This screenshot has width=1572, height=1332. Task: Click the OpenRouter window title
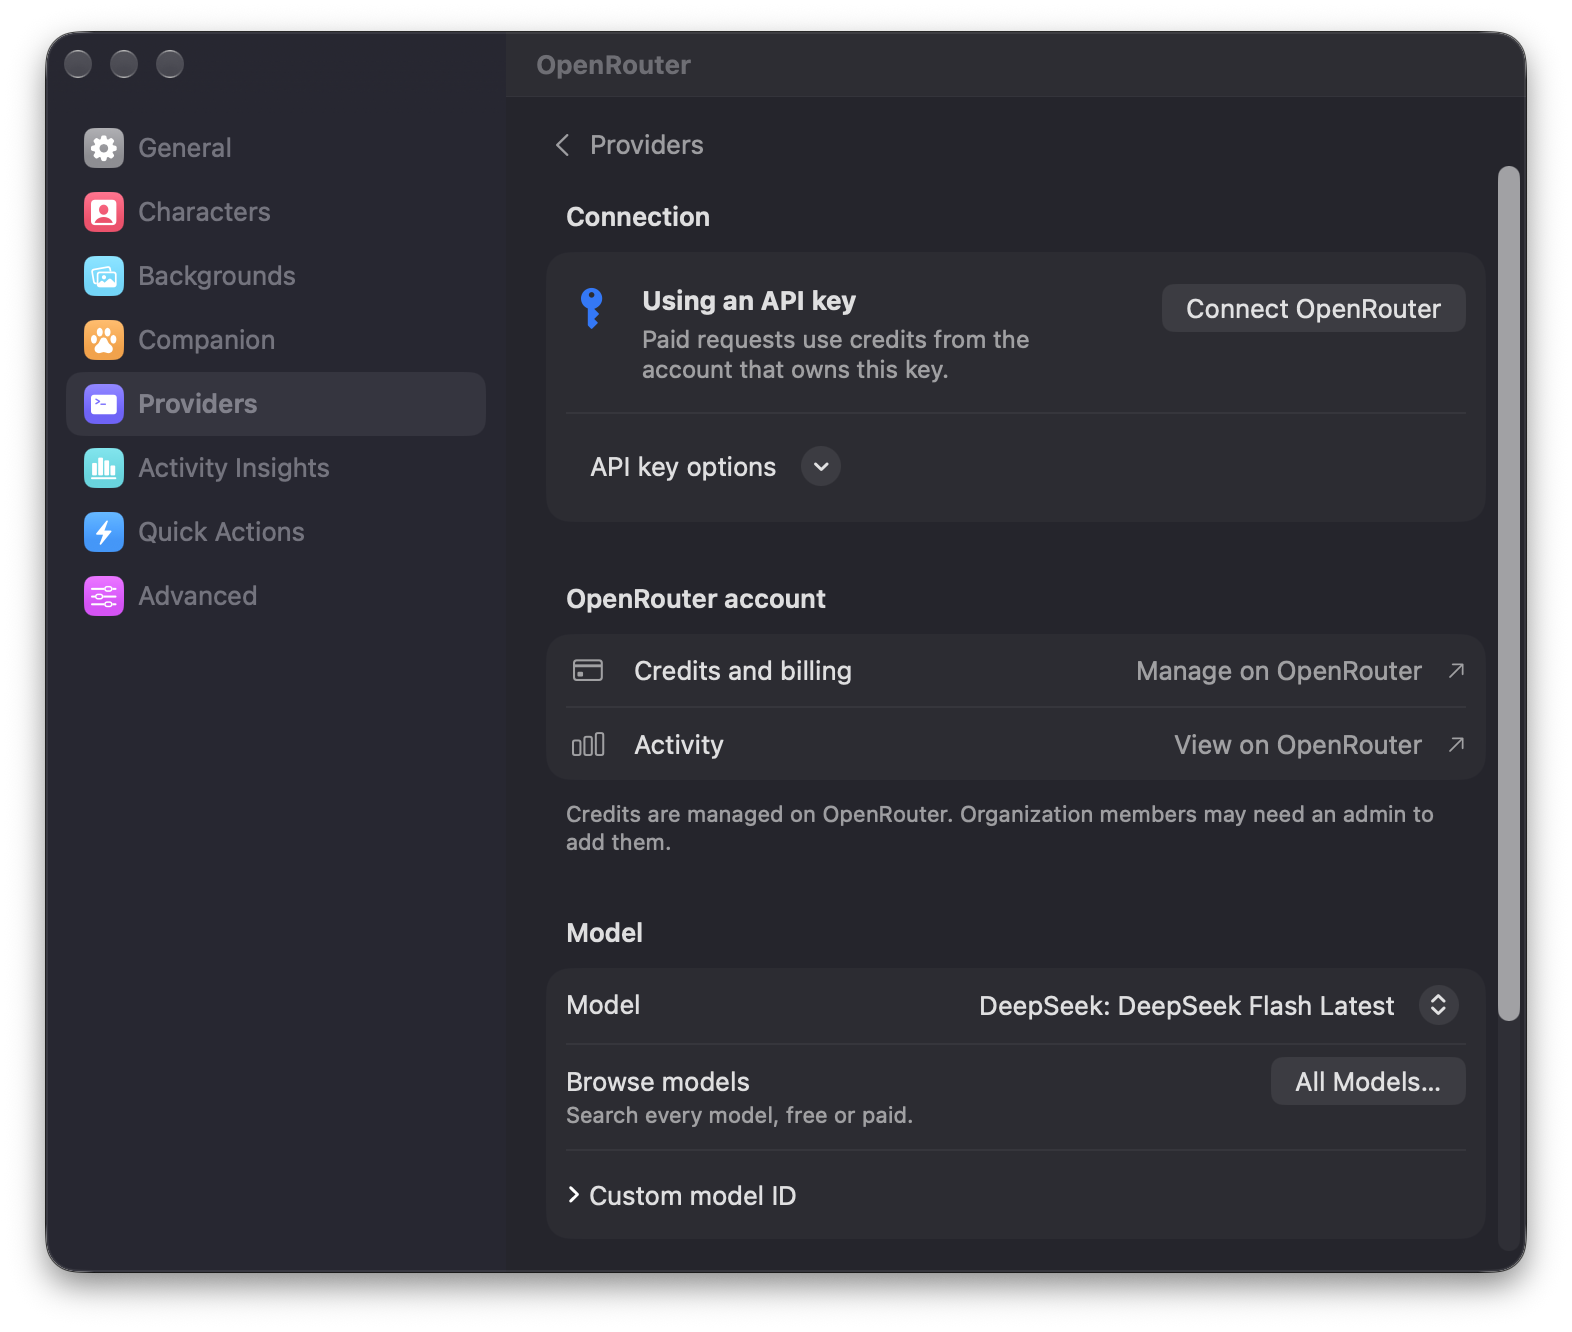pos(613,65)
